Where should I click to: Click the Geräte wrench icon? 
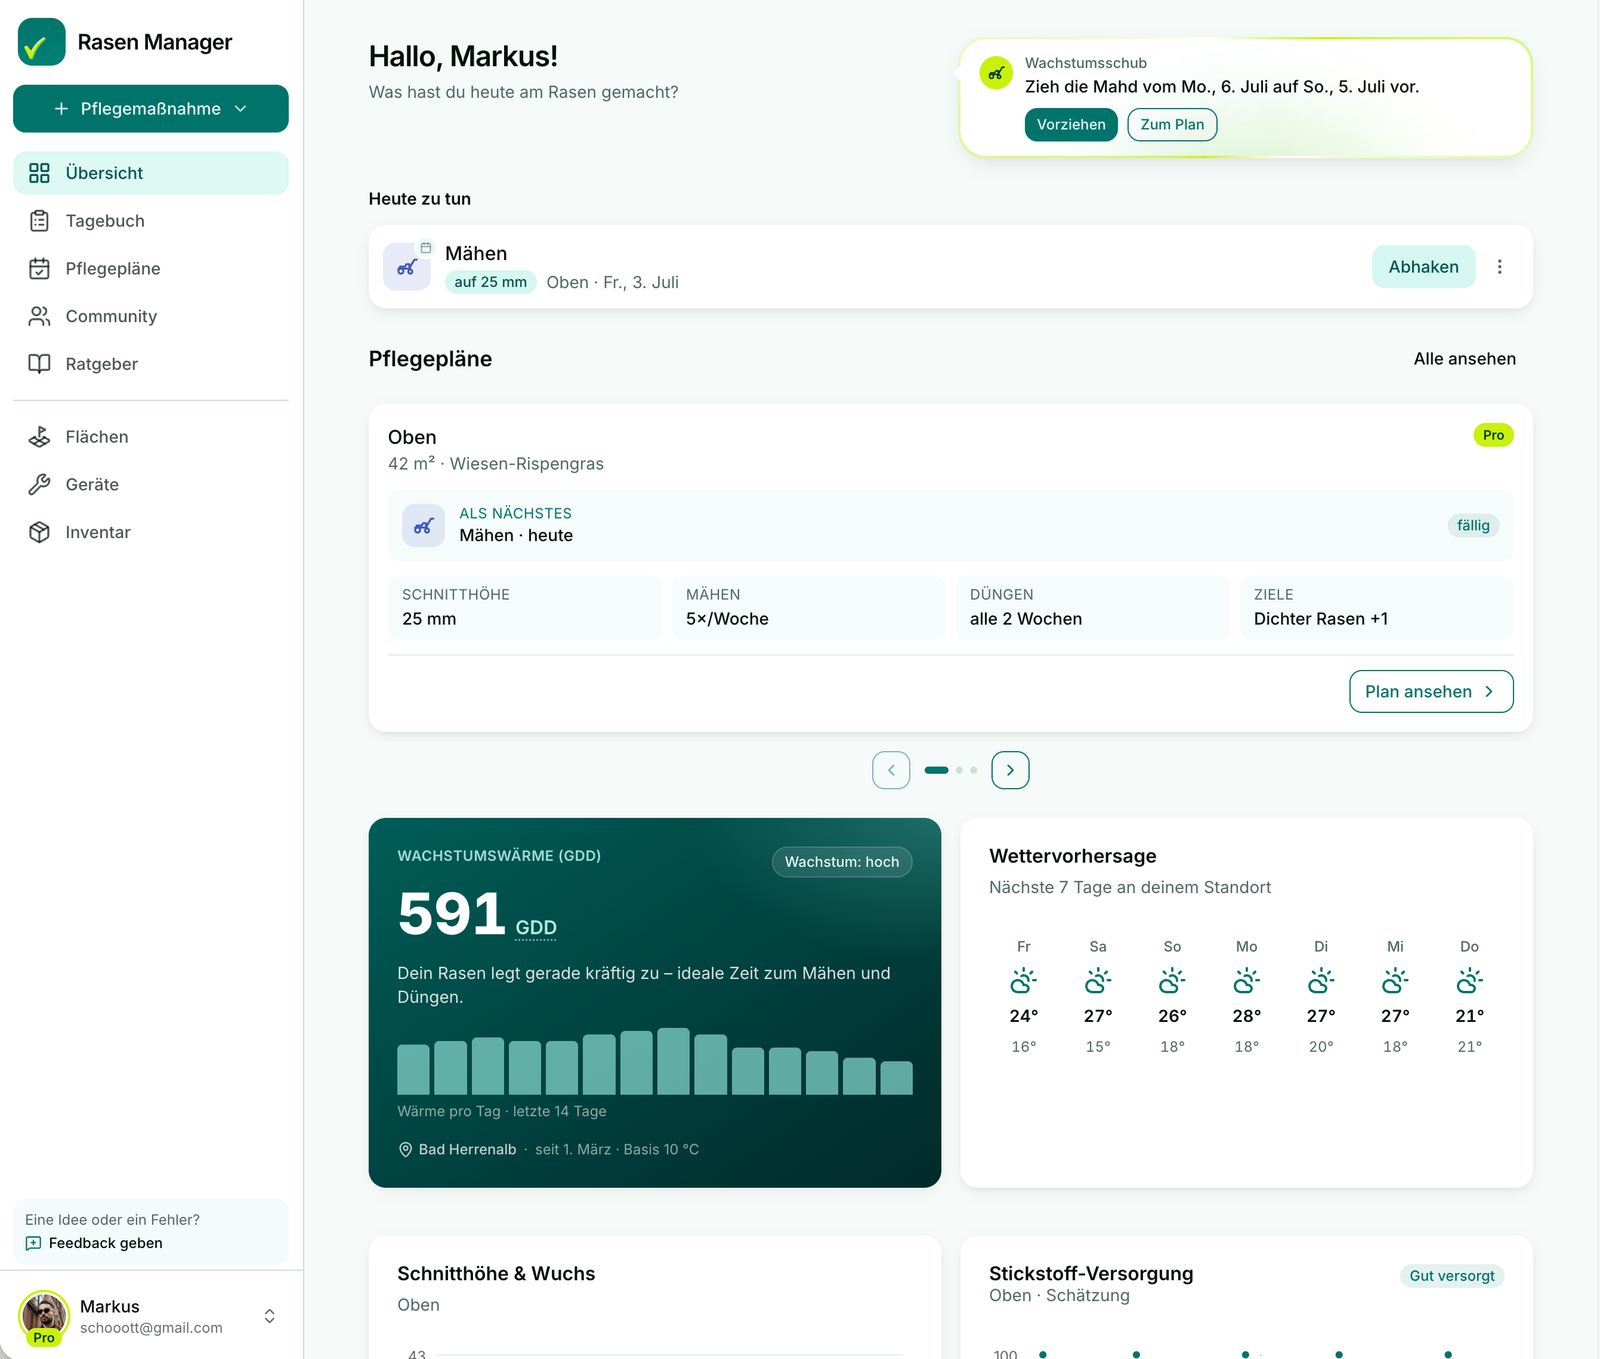tap(39, 485)
